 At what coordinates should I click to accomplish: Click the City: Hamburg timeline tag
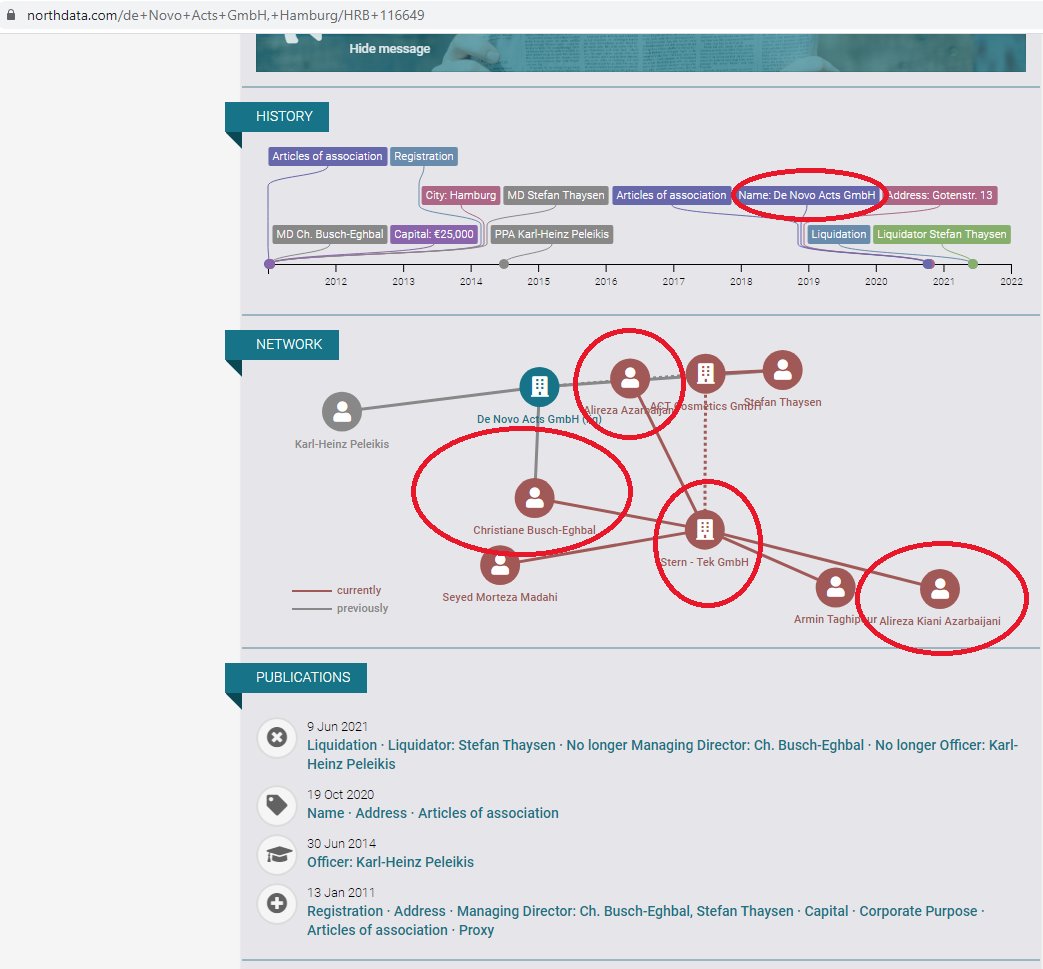[460, 196]
